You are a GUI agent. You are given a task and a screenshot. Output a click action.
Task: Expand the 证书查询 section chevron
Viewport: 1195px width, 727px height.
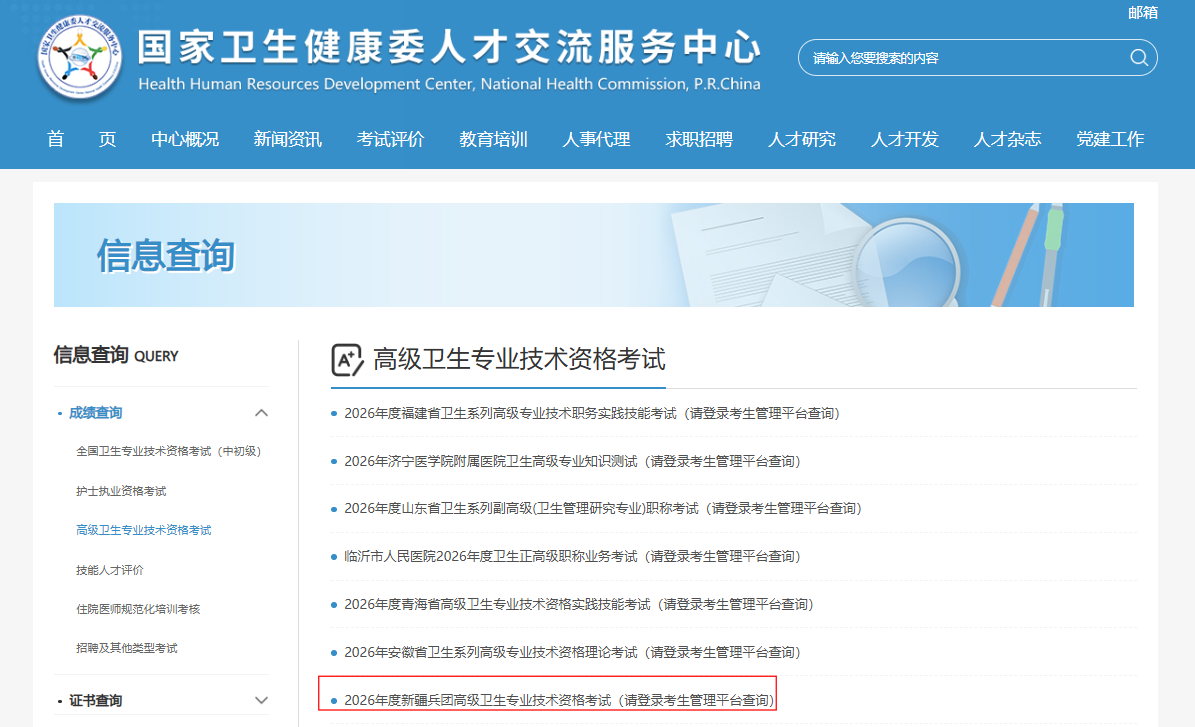(261, 700)
